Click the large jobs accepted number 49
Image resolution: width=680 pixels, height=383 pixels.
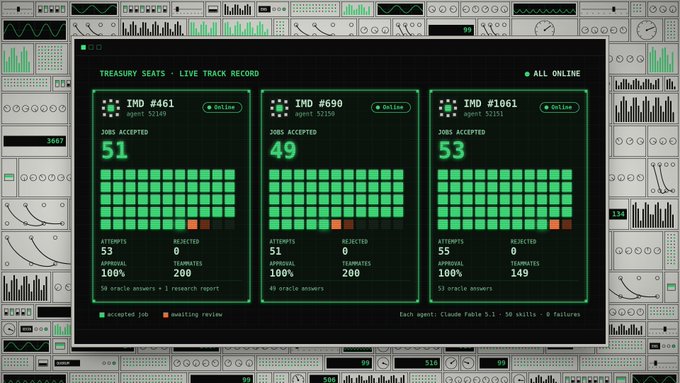pos(283,151)
